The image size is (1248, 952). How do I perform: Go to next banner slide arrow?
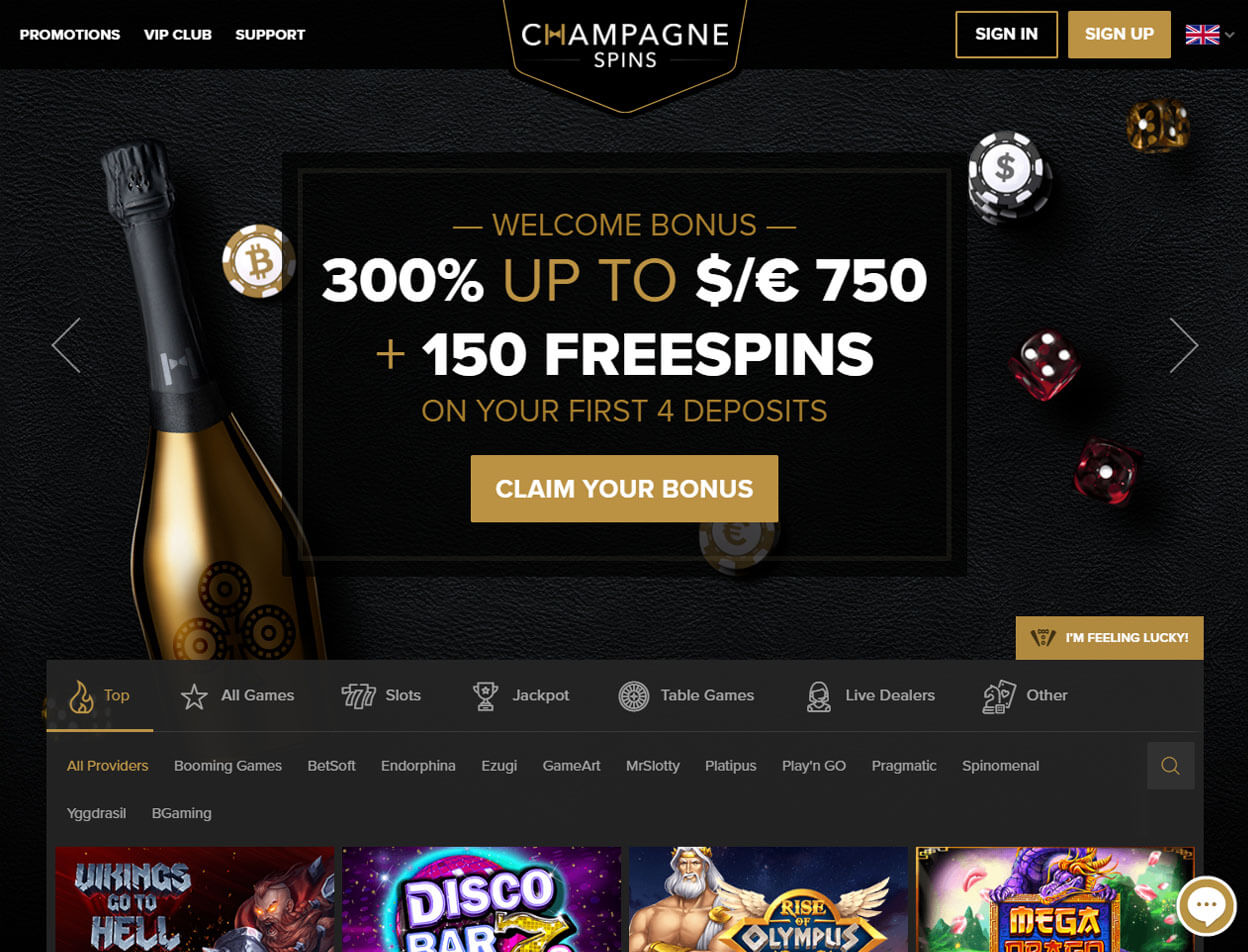pyautogui.click(x=1184, y=346)
